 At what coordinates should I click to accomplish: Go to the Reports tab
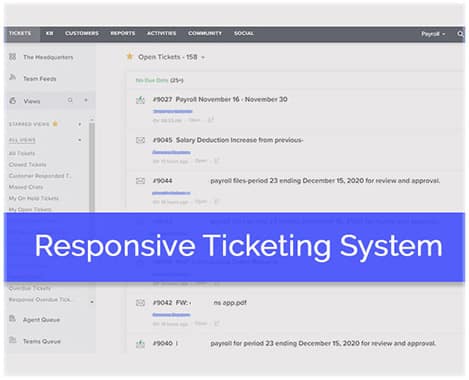(123, 33)
